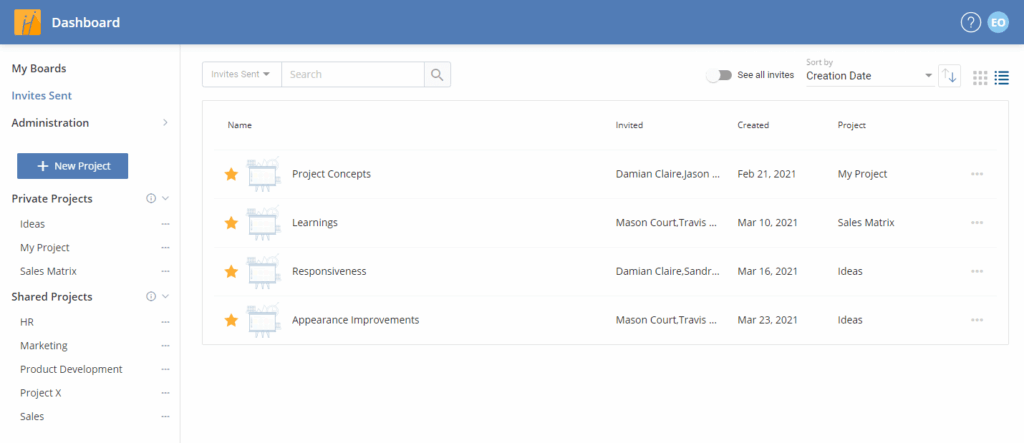Open the Responsiveness board

coord(328,271)
